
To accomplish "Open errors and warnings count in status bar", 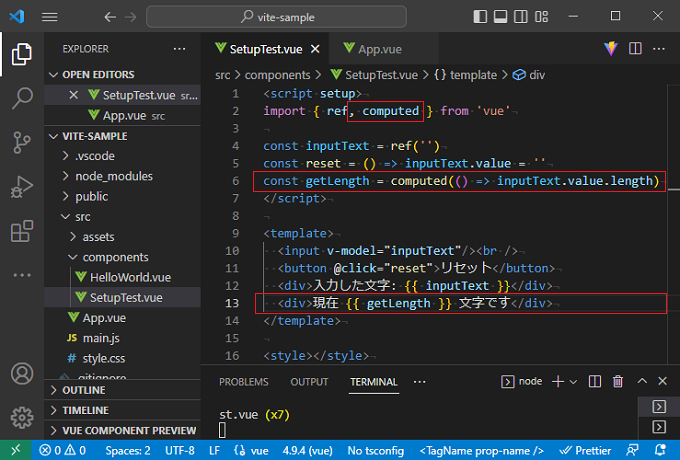I will click(x=62, y=450).
